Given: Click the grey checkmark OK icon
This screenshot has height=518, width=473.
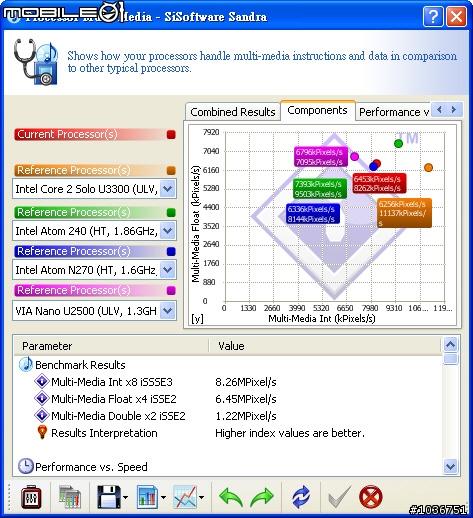Looking at the screenshot, I should coord(340,497).
